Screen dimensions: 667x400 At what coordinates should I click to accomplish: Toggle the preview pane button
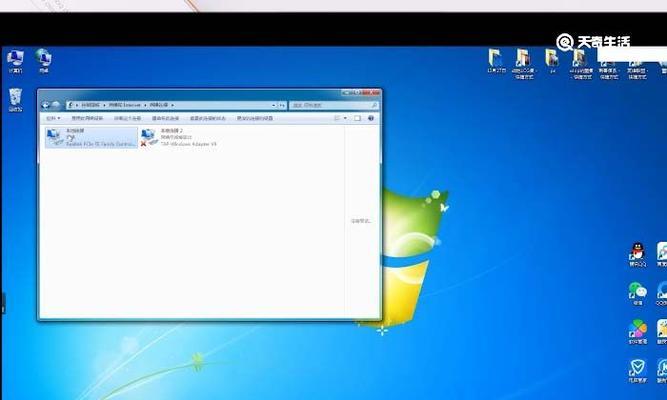pos(357,118)
